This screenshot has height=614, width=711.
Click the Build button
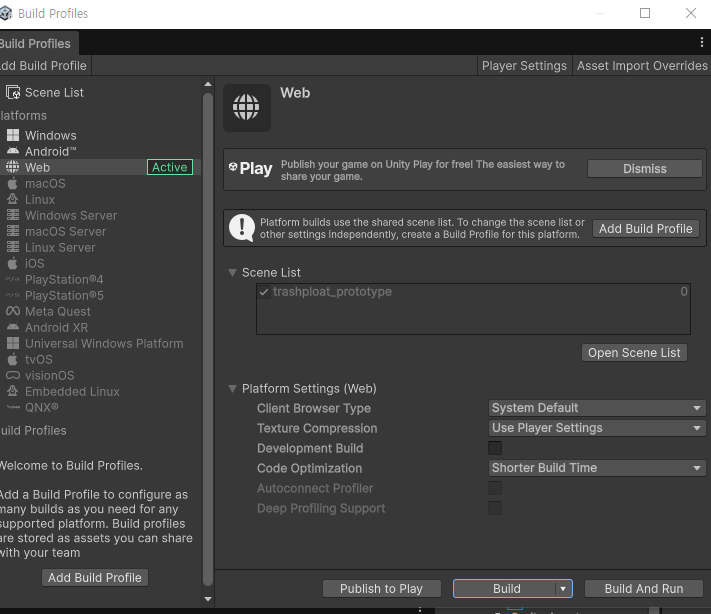[506, 589]
